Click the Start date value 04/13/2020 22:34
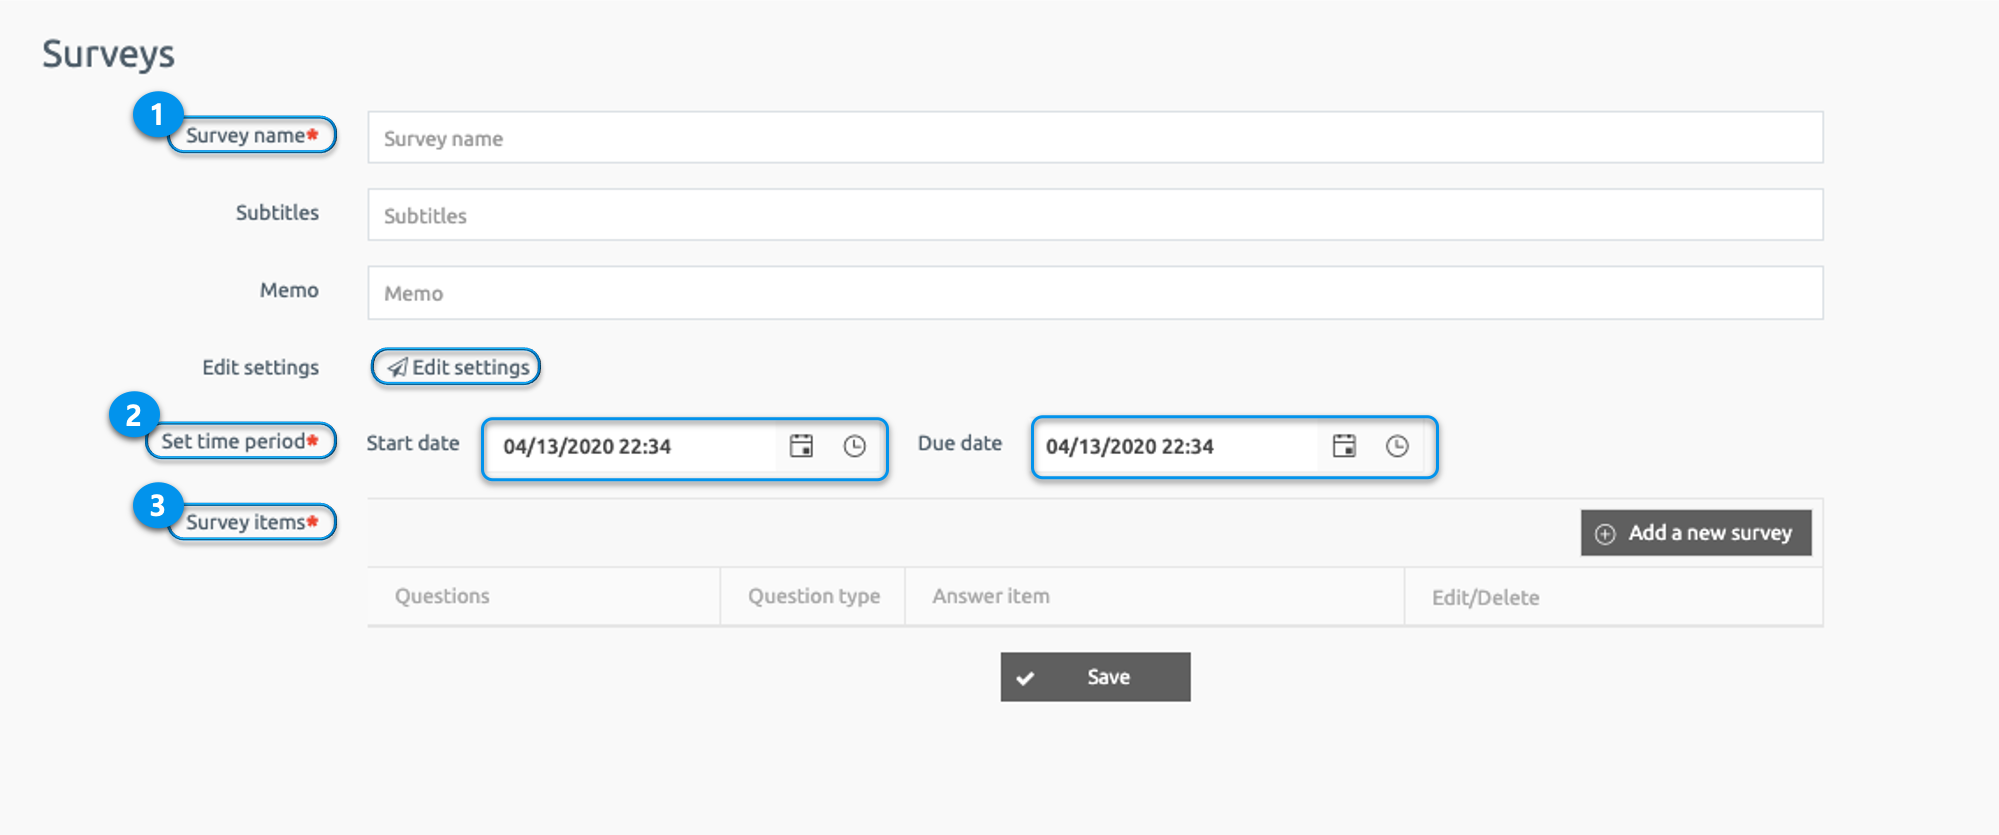 pos(587,447)
